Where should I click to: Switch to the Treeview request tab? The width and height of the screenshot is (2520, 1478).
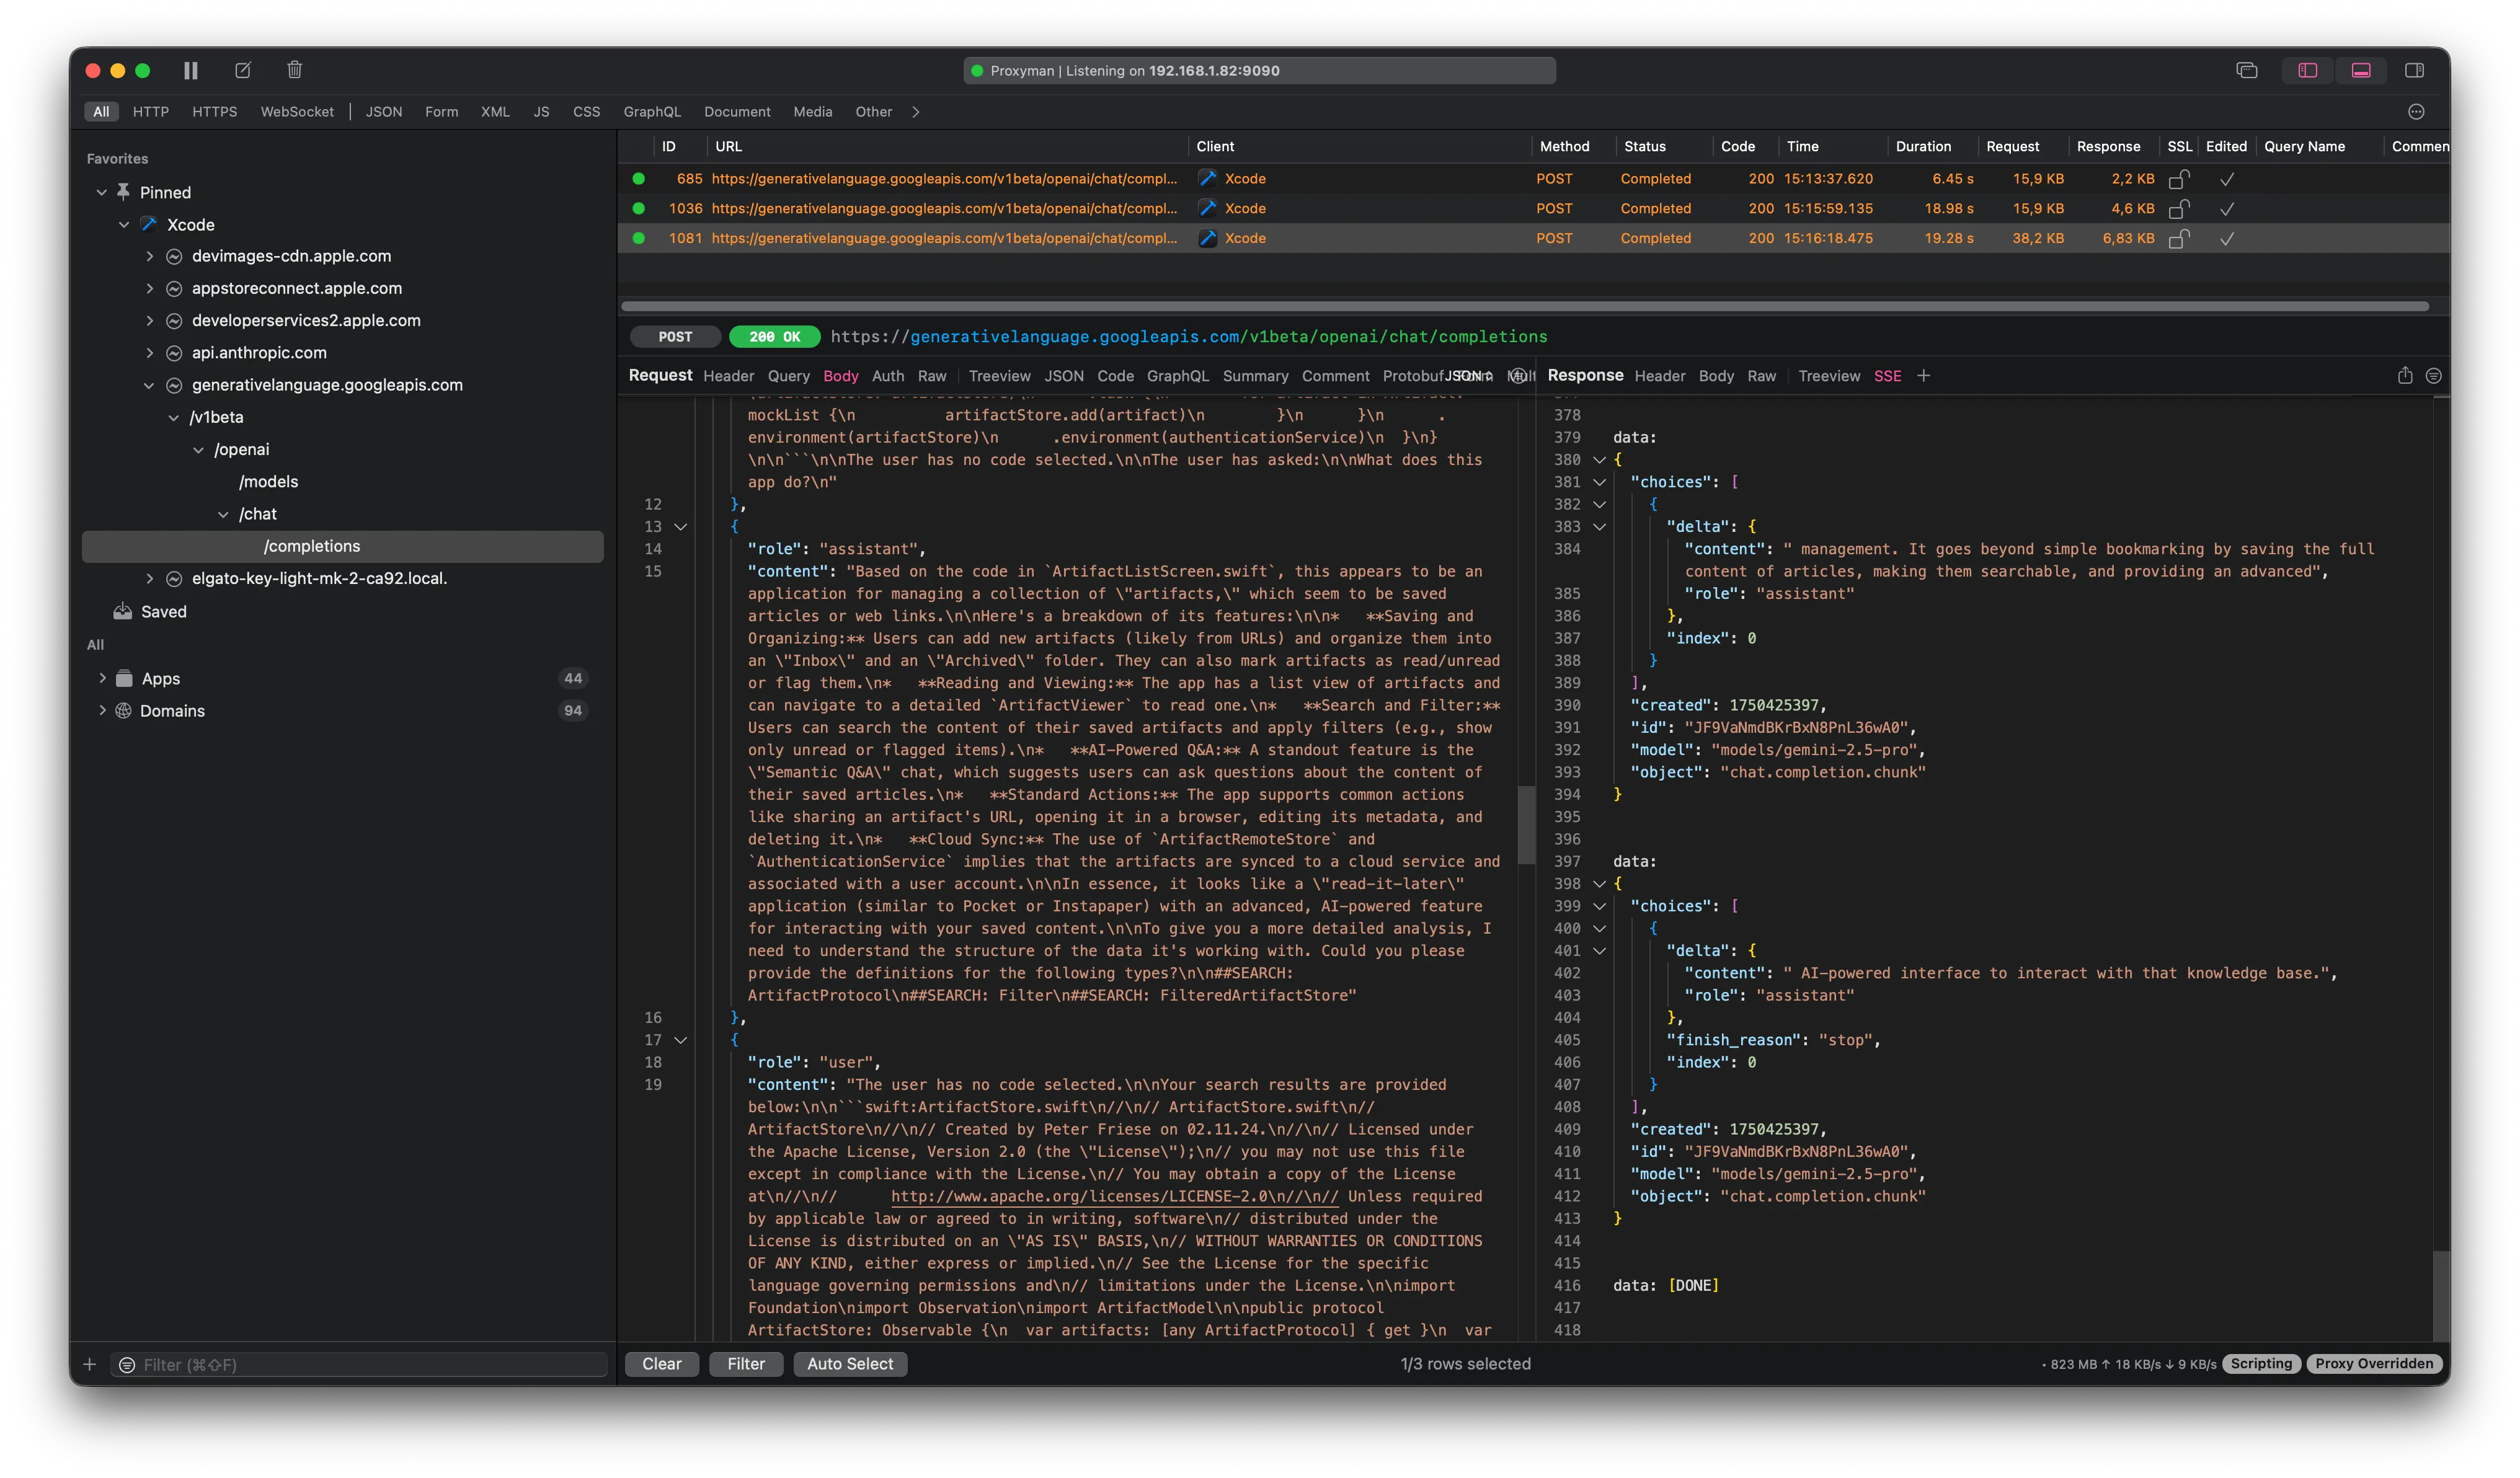click(999, 376)
